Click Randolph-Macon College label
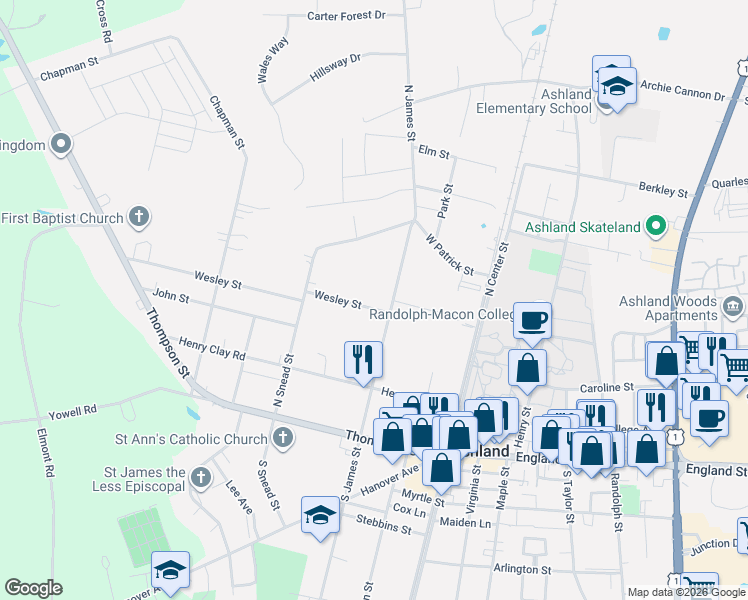Image resolution: width=748 pixels, height=600 pixels. tap(442, 314)
